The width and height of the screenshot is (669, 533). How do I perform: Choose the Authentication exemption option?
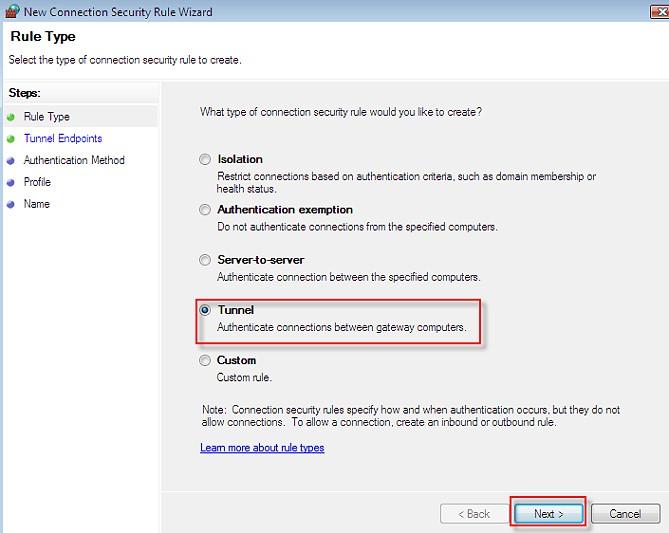[x=206, y=210]
